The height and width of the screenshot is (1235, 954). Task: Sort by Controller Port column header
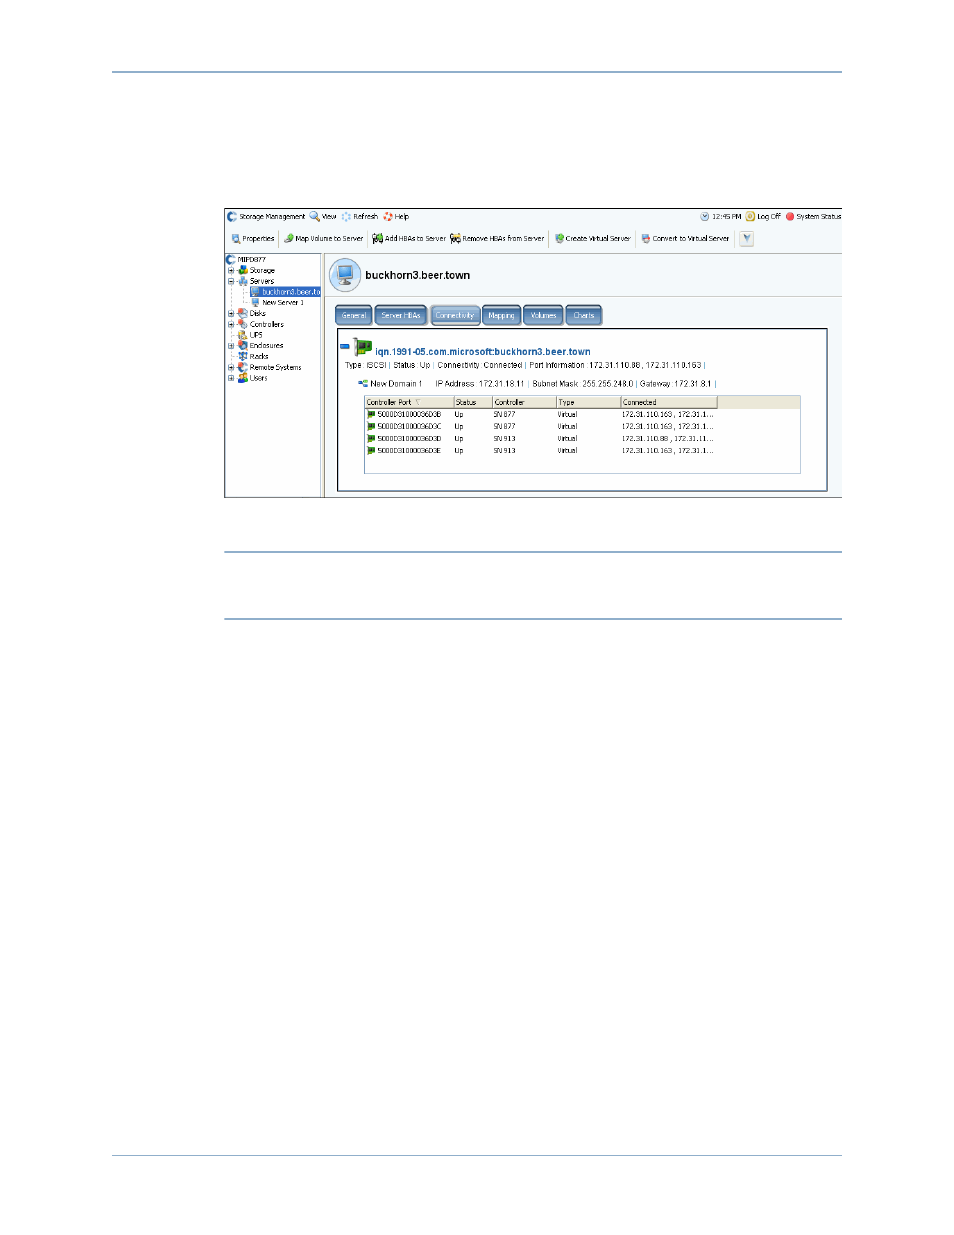point(390,402)
